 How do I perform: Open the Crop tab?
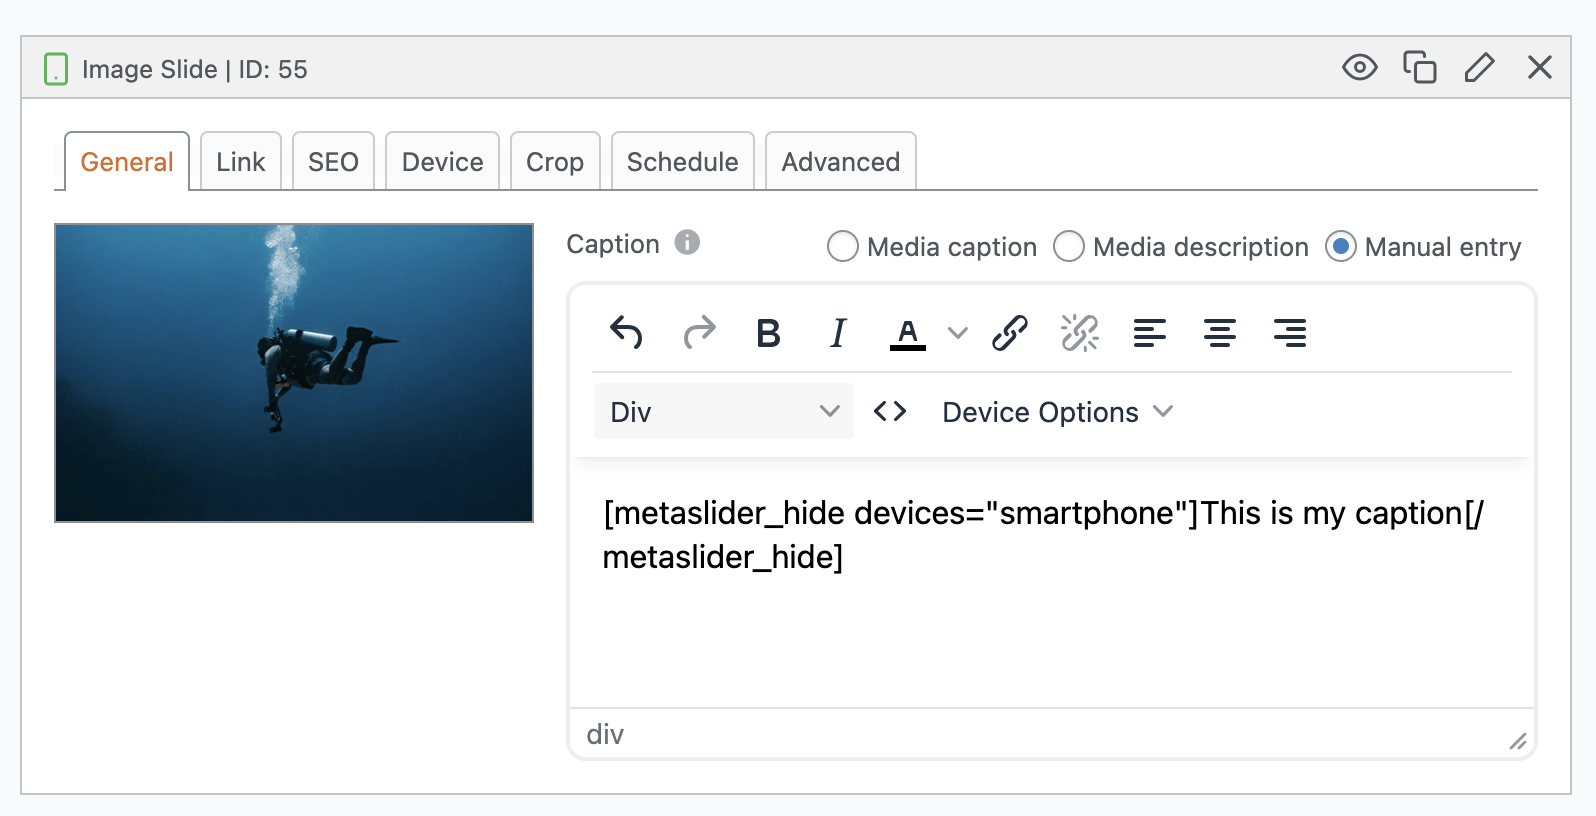(x=555, y=162)
